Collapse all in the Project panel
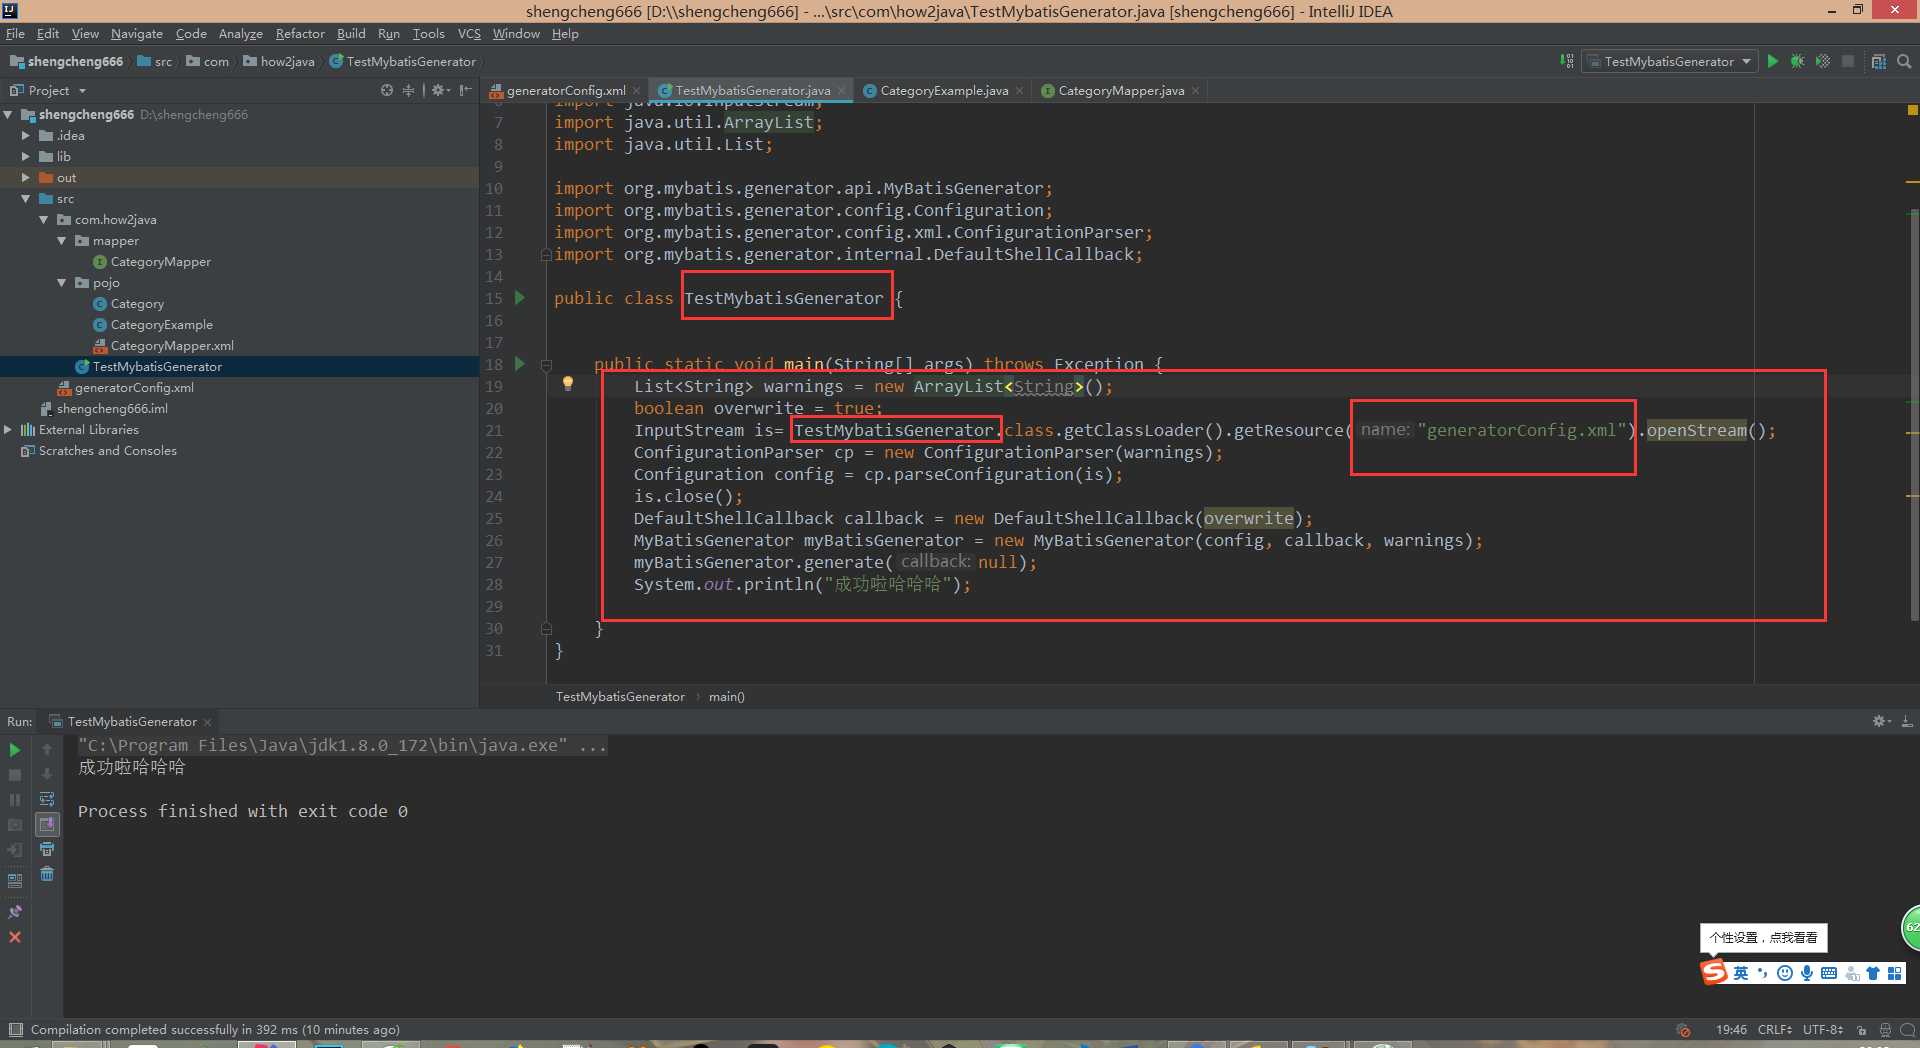This screenshot has height=1048, width=1920. 408,90
